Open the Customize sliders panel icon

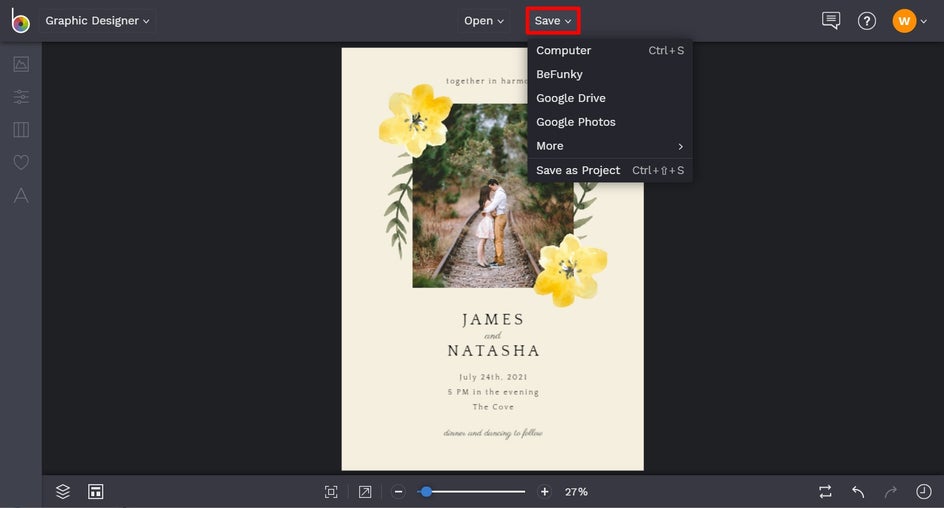coord(21,97)
